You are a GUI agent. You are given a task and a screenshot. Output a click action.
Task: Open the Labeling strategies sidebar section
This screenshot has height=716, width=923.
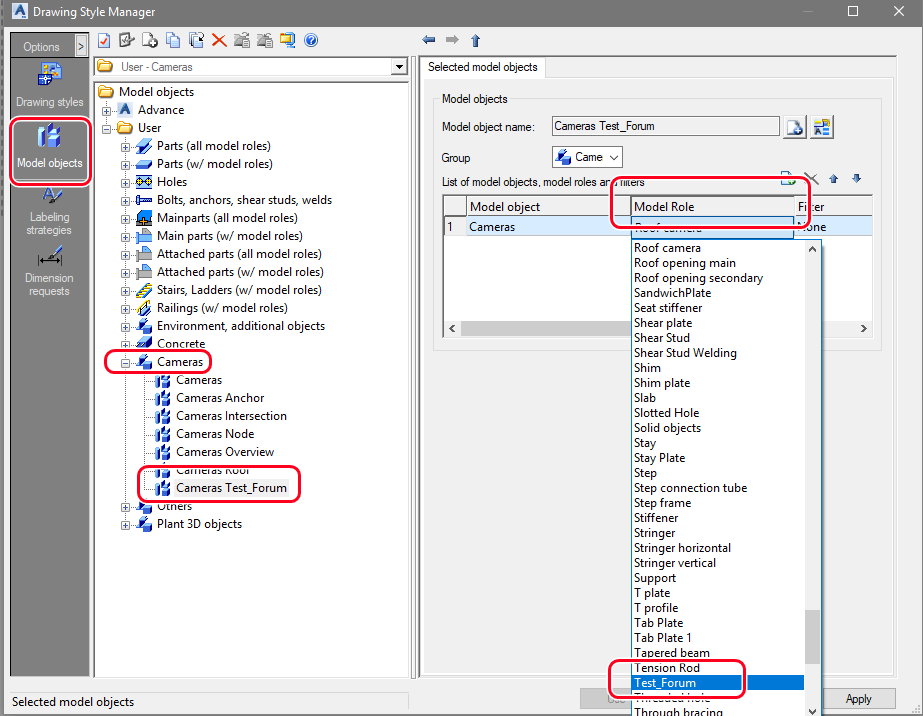tap(49, 212)
